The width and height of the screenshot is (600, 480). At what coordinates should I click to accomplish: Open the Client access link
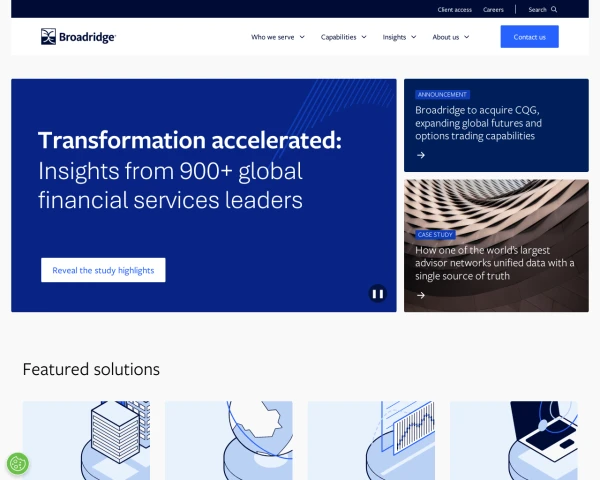pyautogui.click(x=455, y=10)
